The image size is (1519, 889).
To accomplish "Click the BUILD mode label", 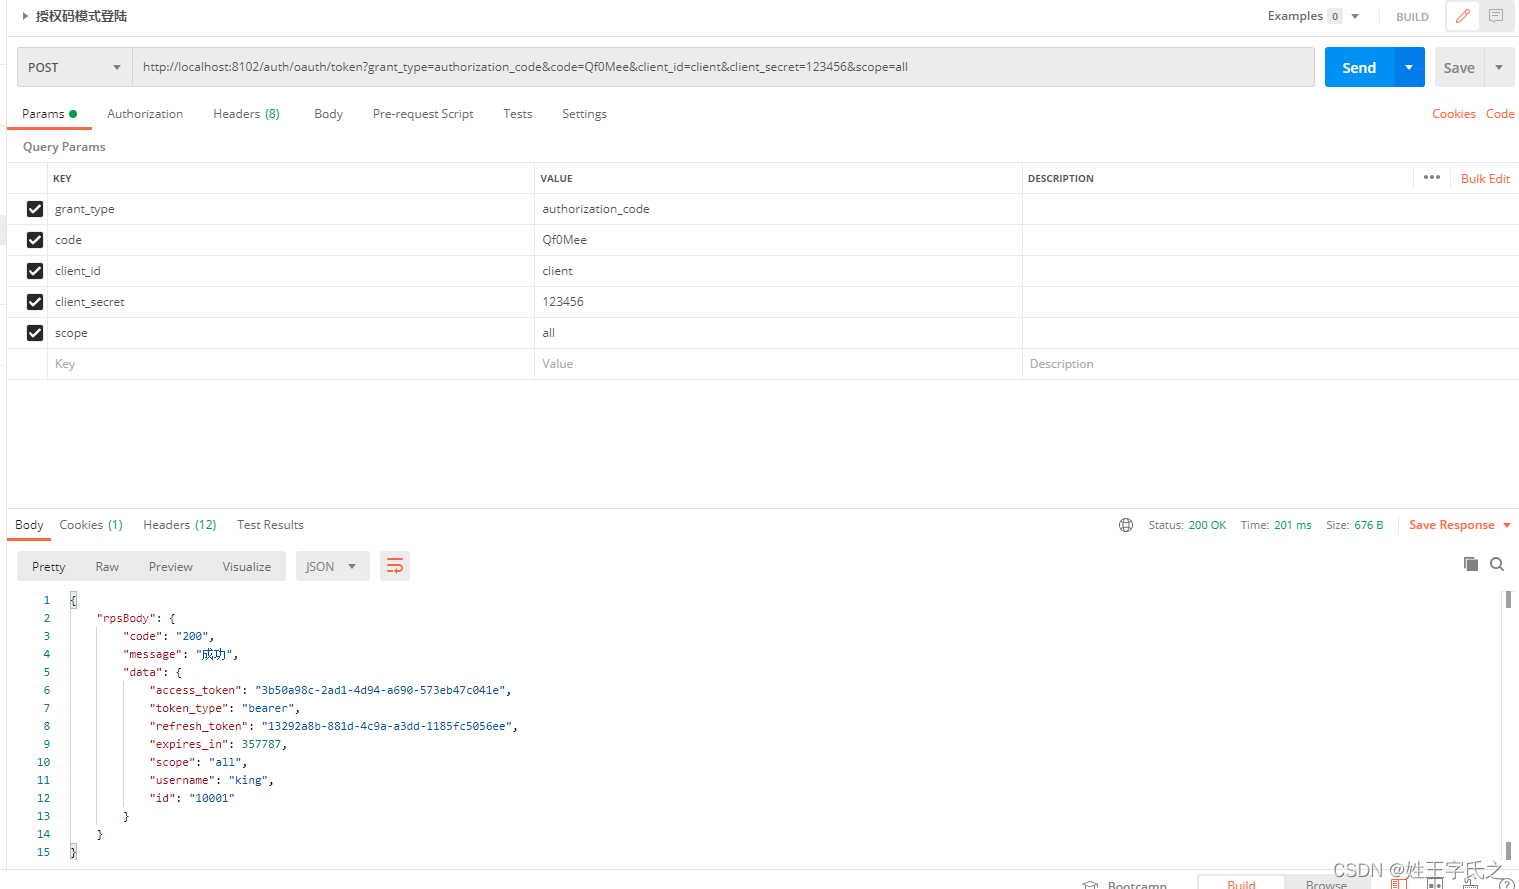I will tap(1412, 17).
